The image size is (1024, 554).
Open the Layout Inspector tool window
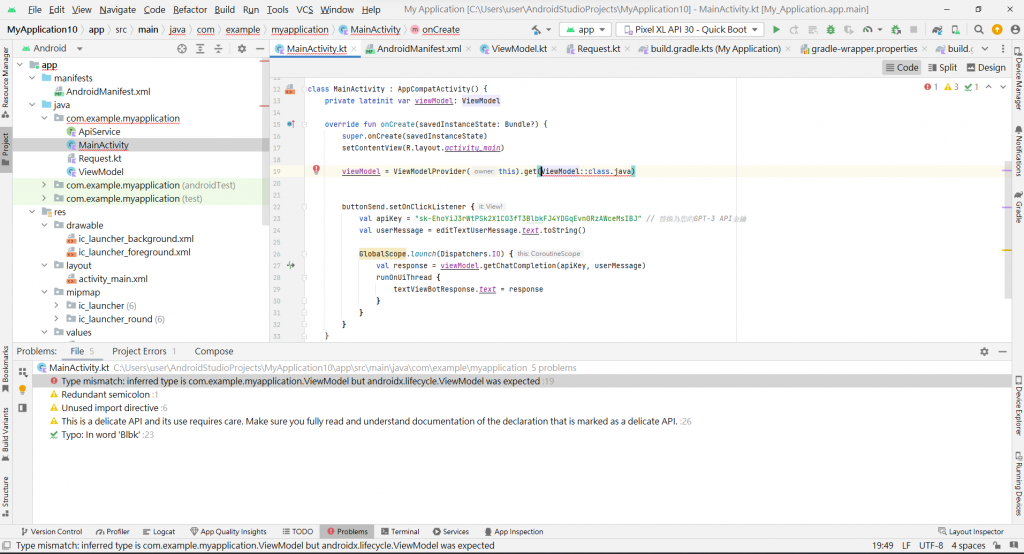[x=970, y=532]
